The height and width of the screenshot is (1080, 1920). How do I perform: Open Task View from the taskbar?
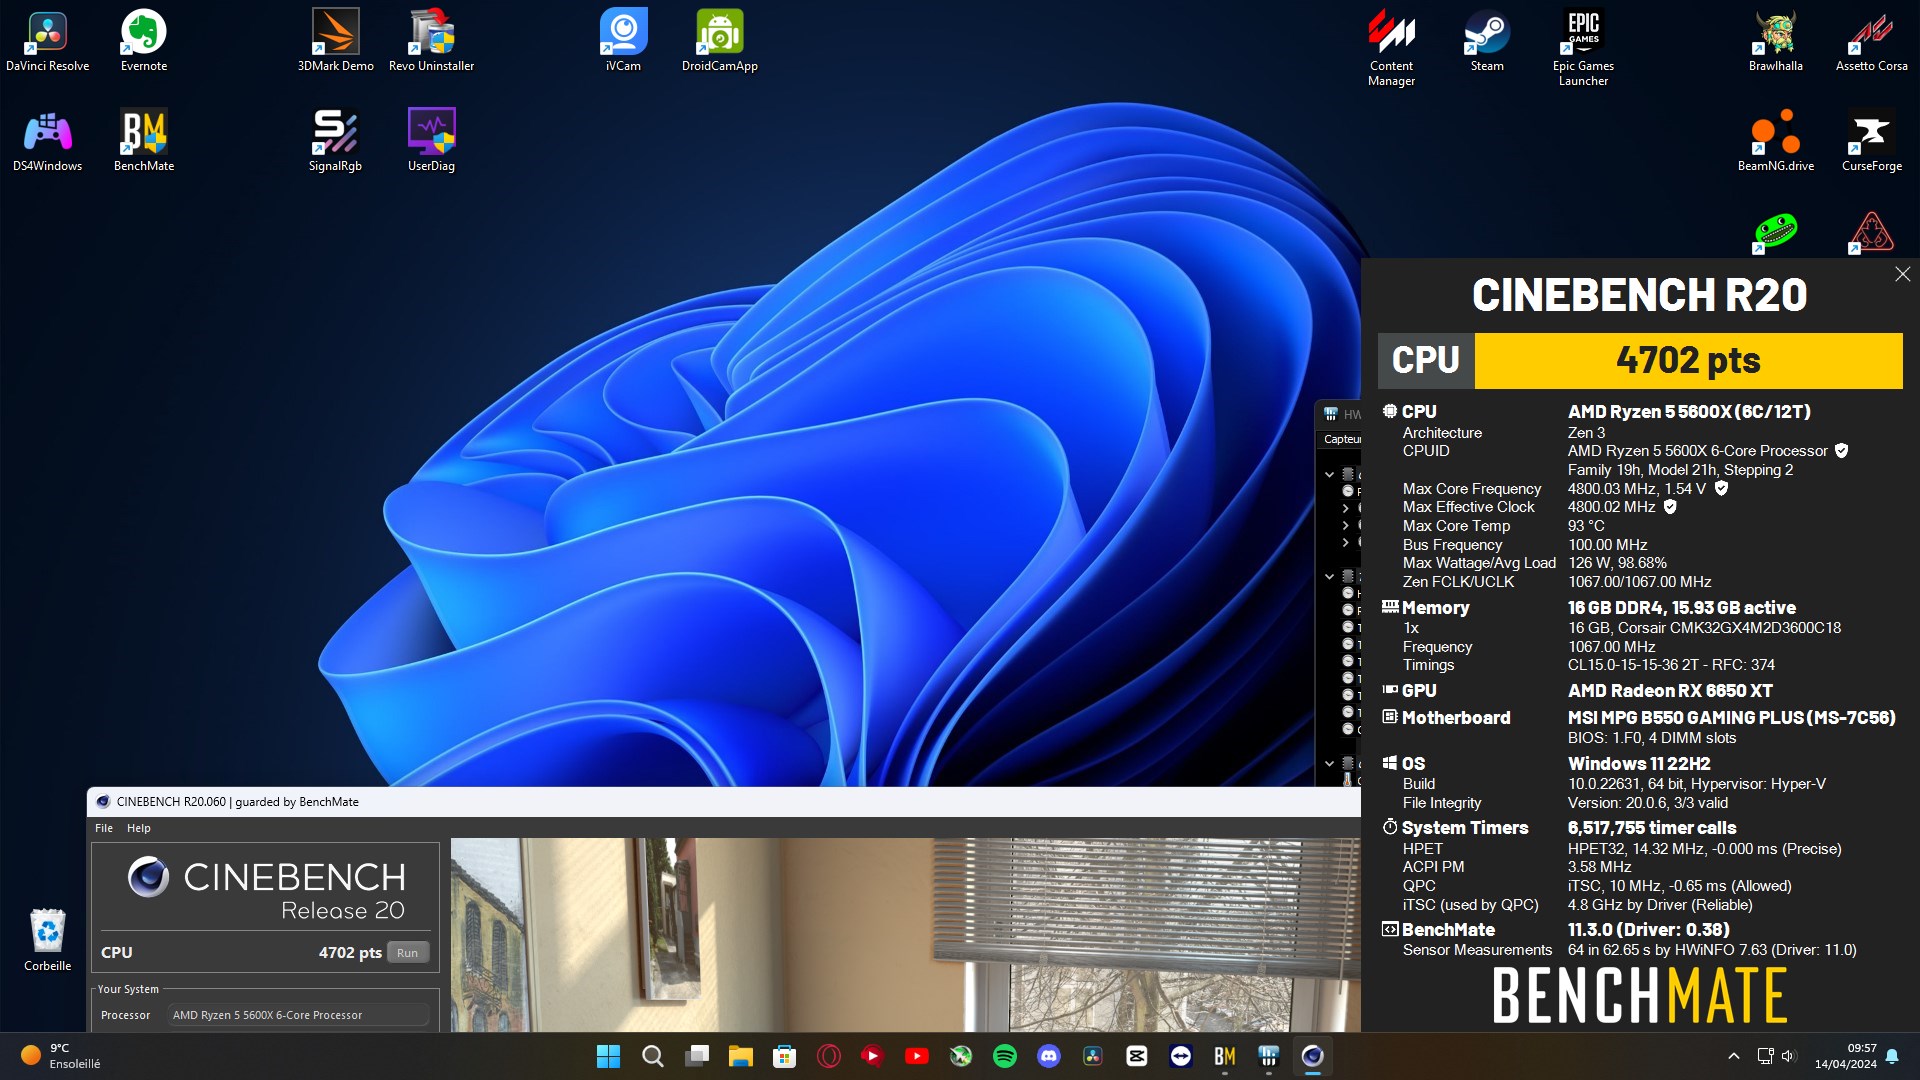pyautogui.click(x=696, y=1056)
